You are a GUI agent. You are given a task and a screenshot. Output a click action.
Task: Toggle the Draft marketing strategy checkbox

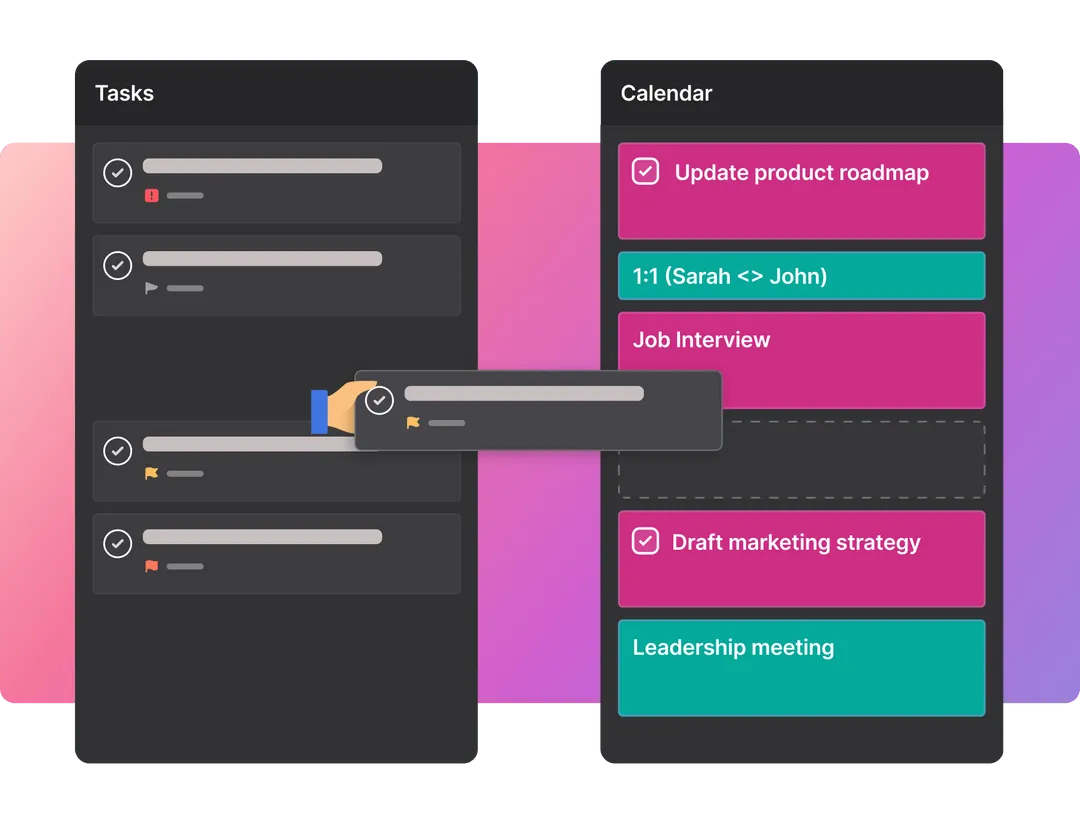[x=646, y=542]
